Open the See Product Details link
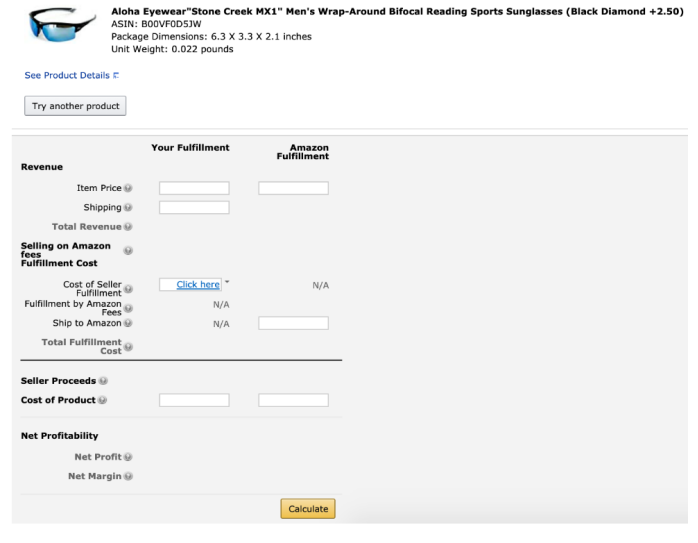The width and height of the screenshot is (698, 543). (67, 76)
